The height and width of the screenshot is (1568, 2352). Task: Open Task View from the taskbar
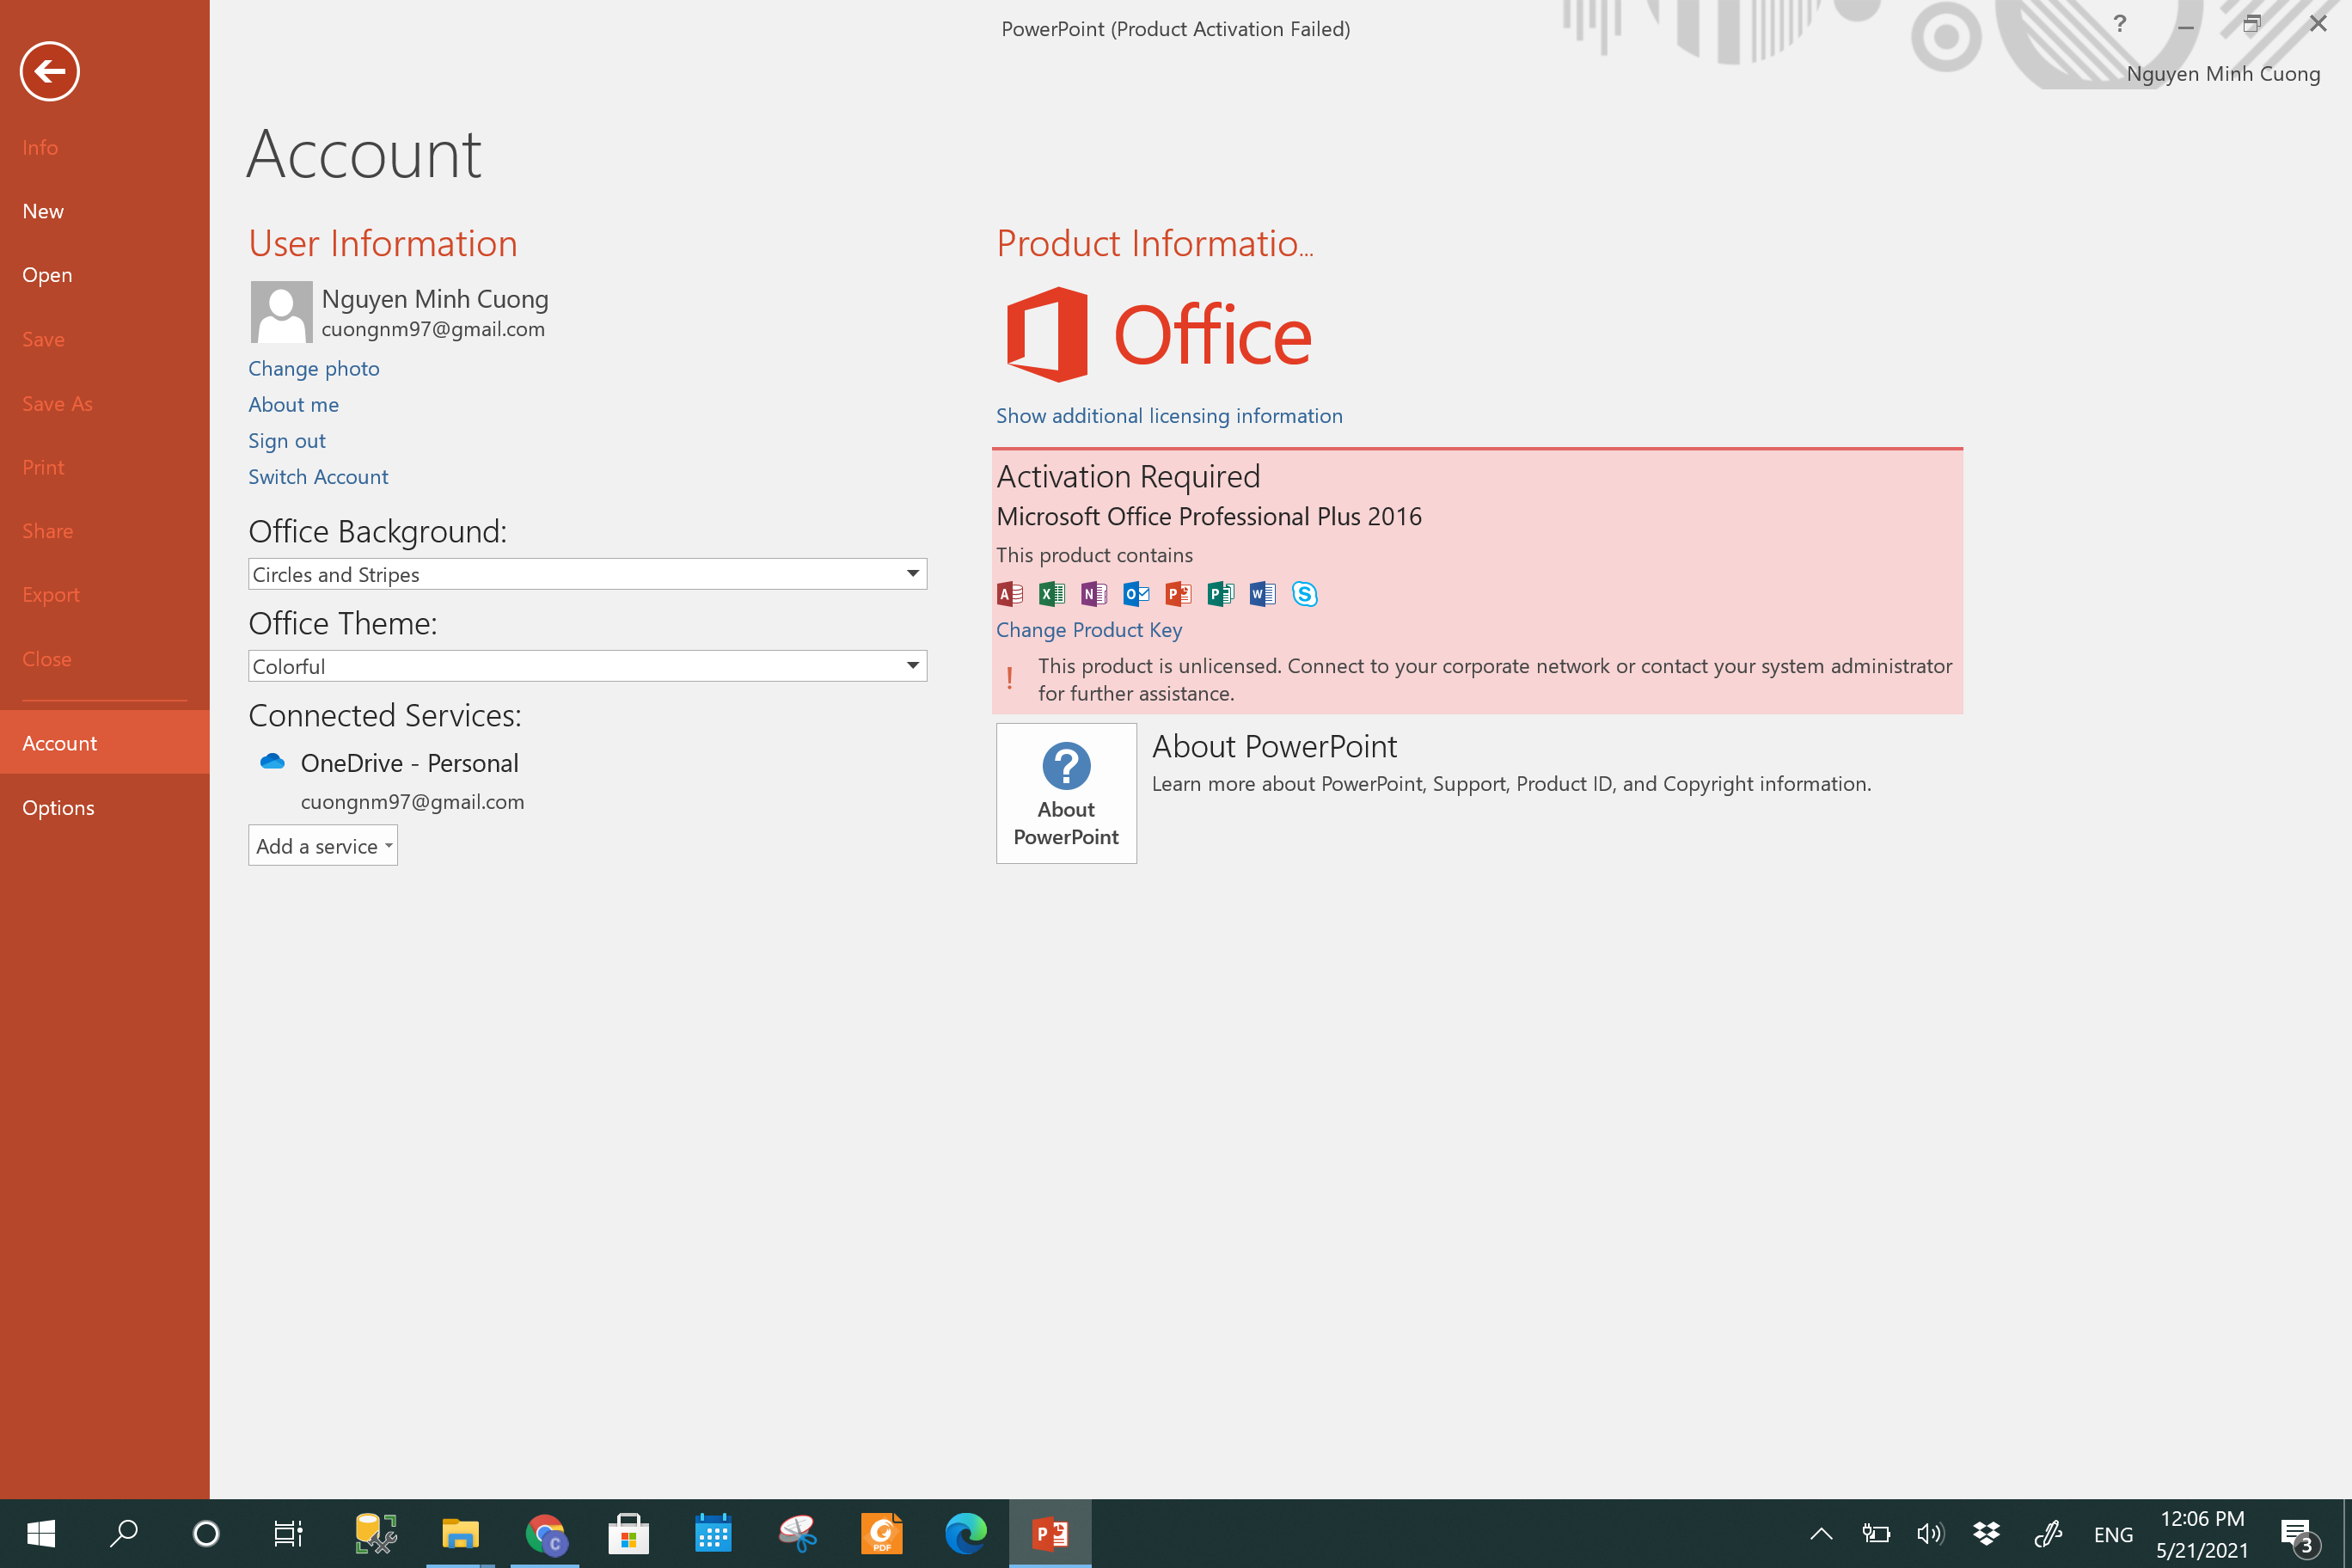coord(288,1534)
